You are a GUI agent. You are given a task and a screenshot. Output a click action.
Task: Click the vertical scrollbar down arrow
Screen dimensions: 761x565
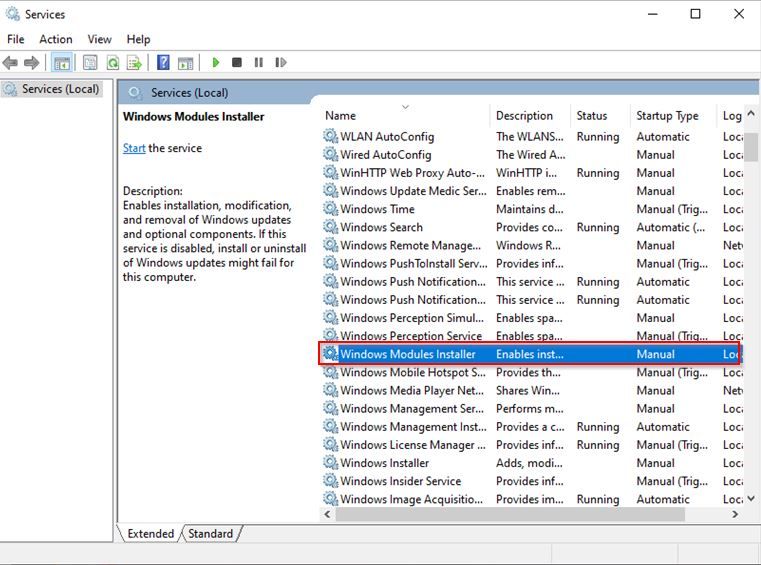click(x=751, y=499)
